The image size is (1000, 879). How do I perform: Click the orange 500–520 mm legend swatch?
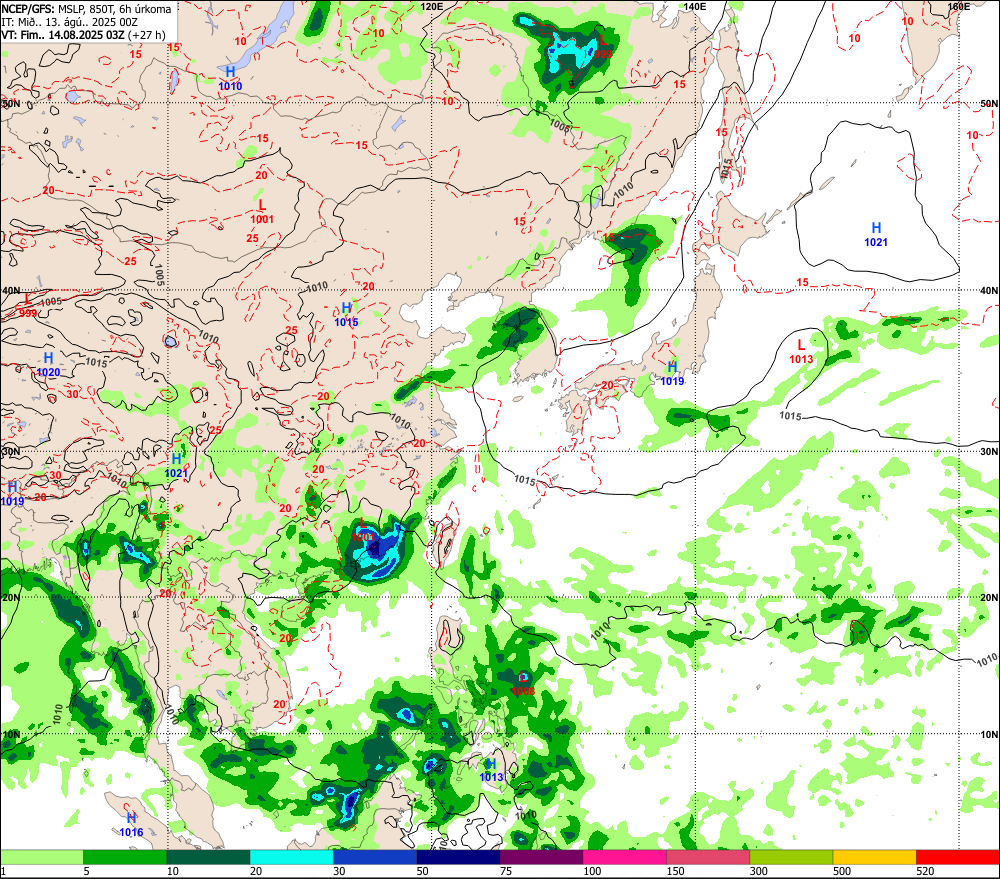[x=874, y=857]
